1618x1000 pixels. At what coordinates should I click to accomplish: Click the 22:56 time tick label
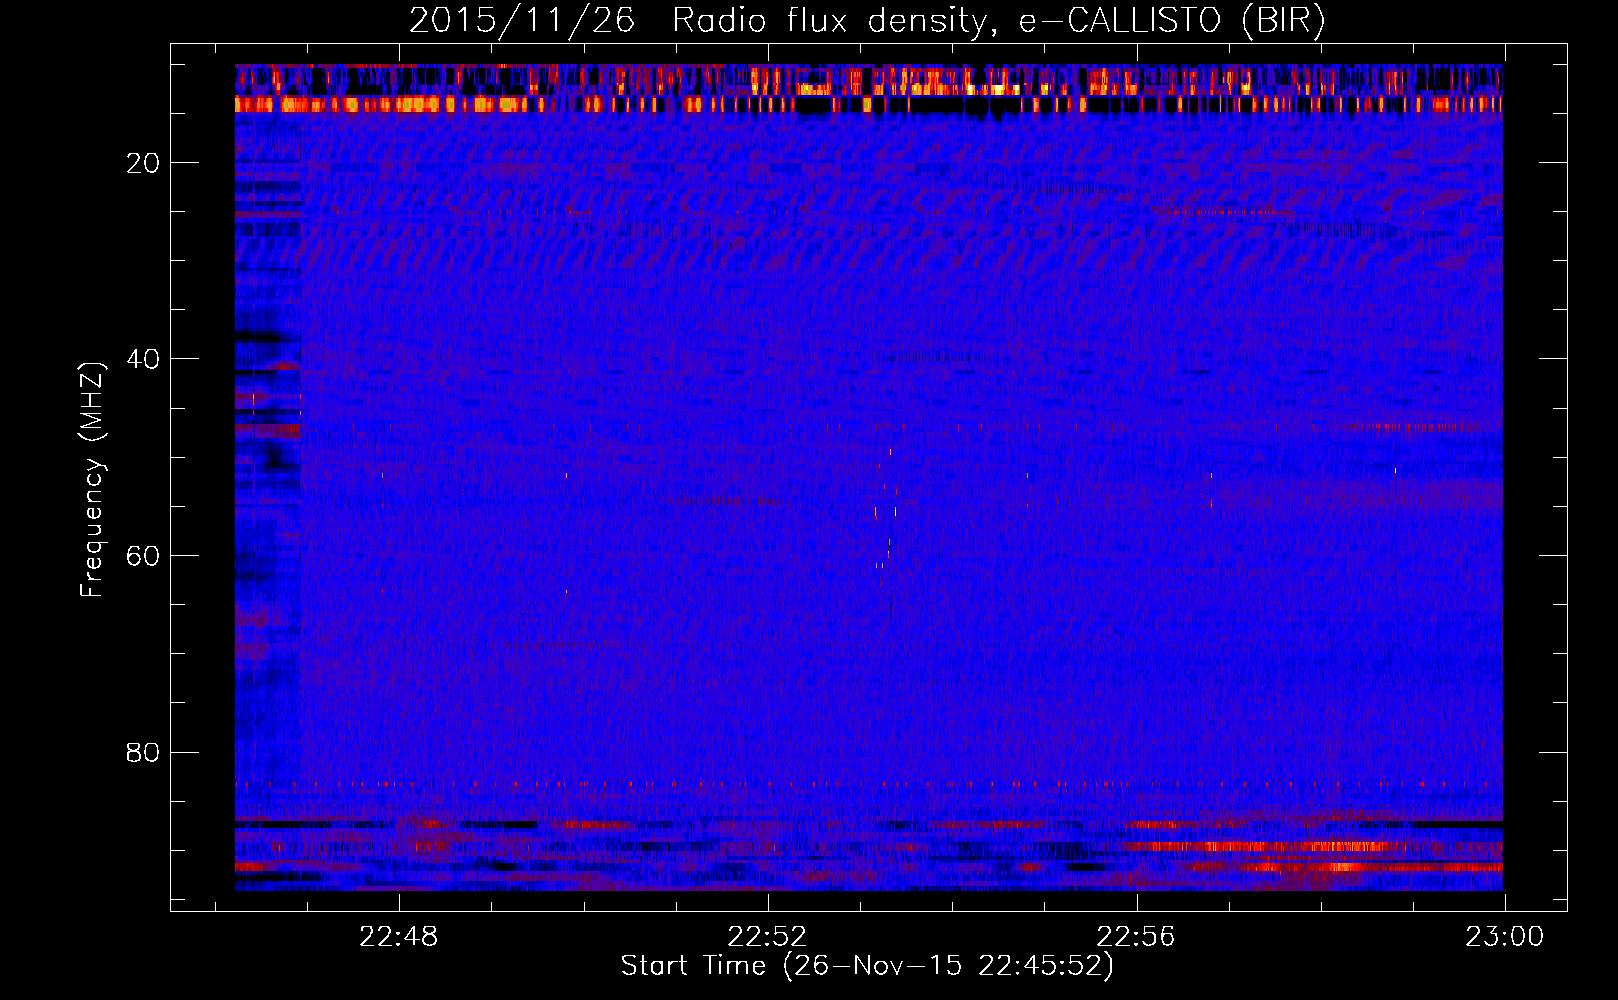(x=1136, y=937)
